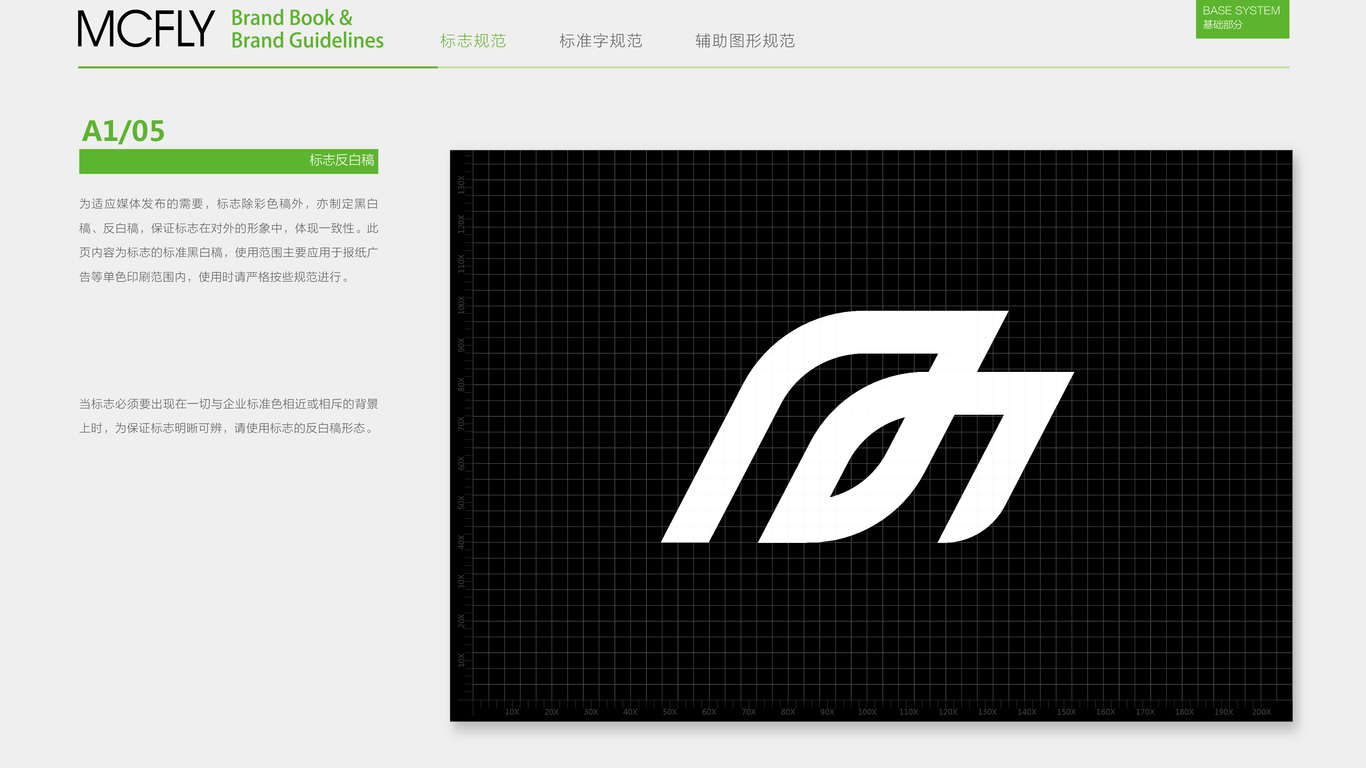Click the 100X label on the horizontal axis

point(867,712)
